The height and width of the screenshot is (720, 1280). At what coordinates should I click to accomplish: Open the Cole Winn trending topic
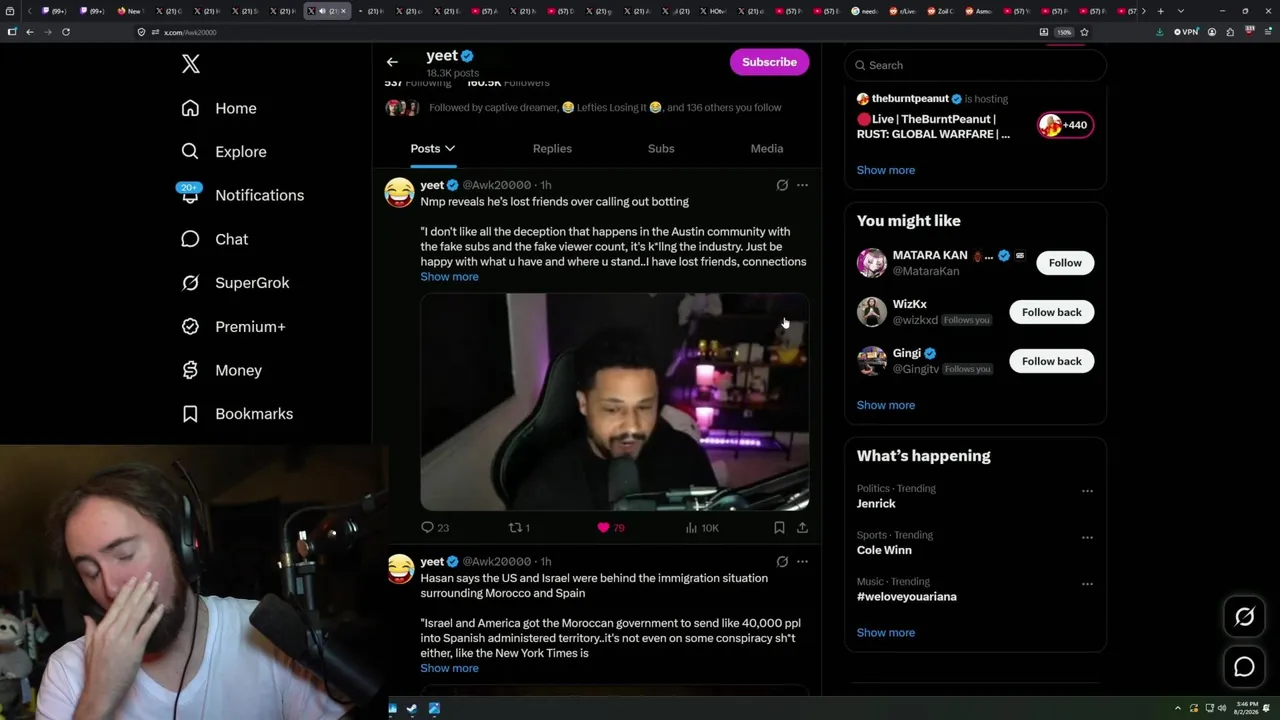(884, 550)
